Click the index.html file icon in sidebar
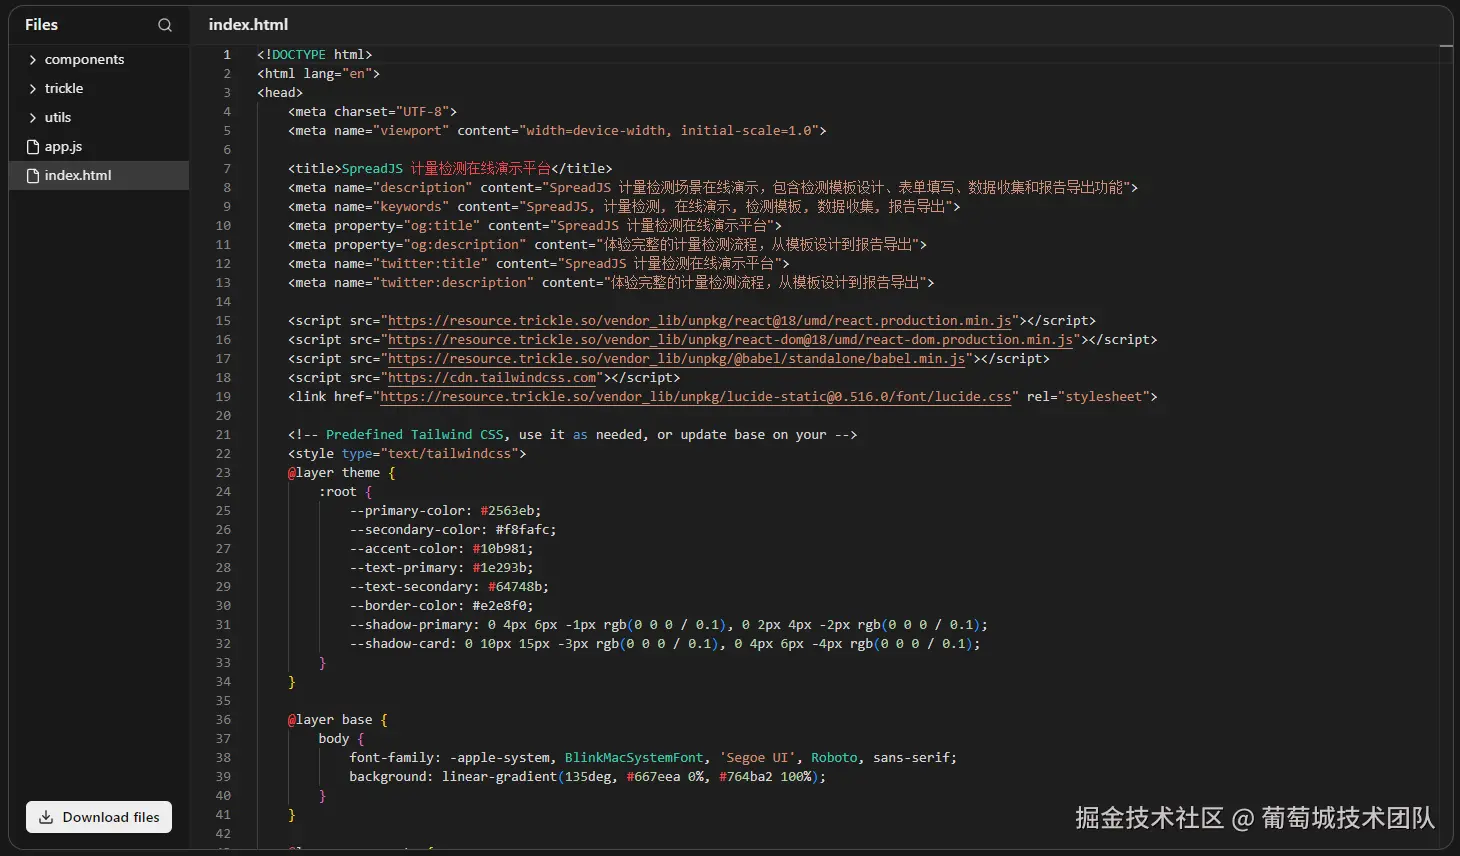Viewport: 1460px width, 856px height. pos(33,176)
